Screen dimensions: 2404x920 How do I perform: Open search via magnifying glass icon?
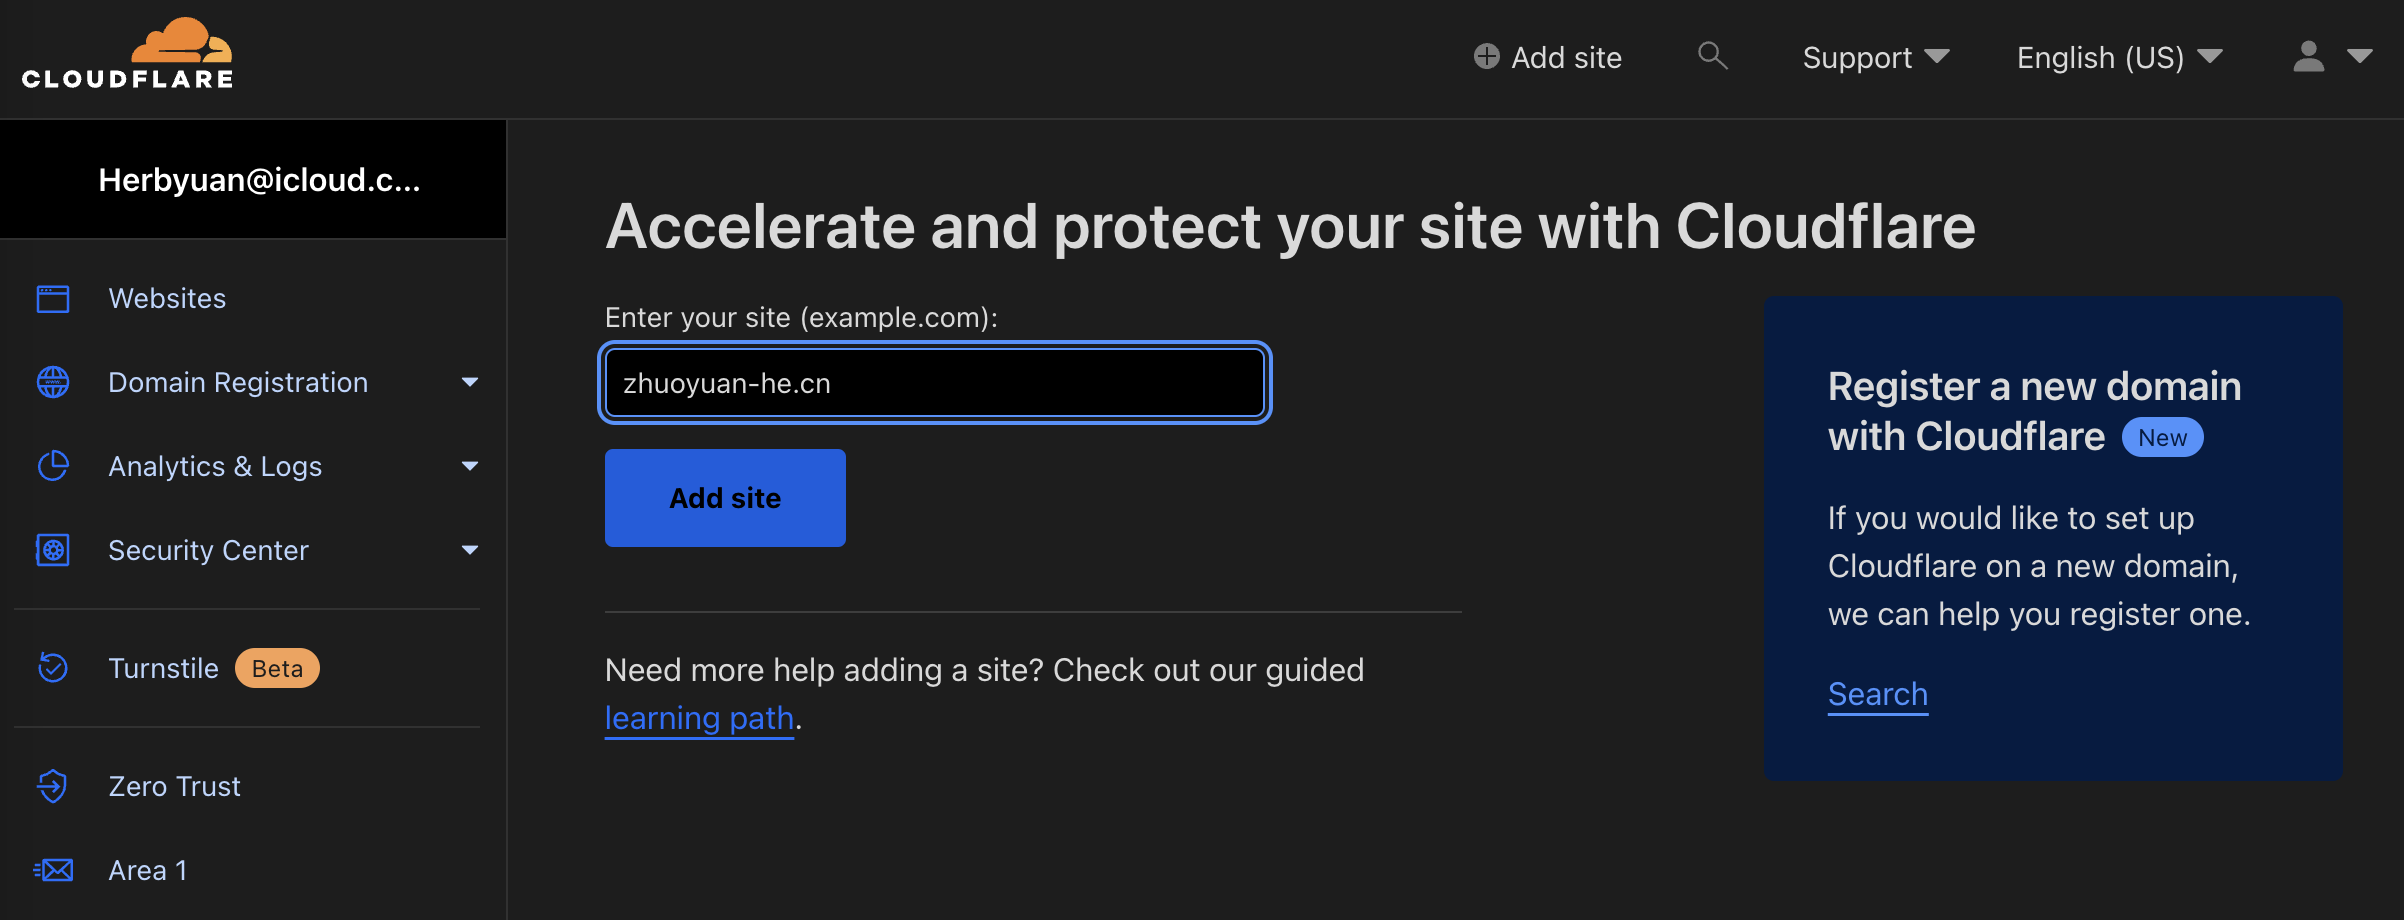click(x=1712, y=56)
